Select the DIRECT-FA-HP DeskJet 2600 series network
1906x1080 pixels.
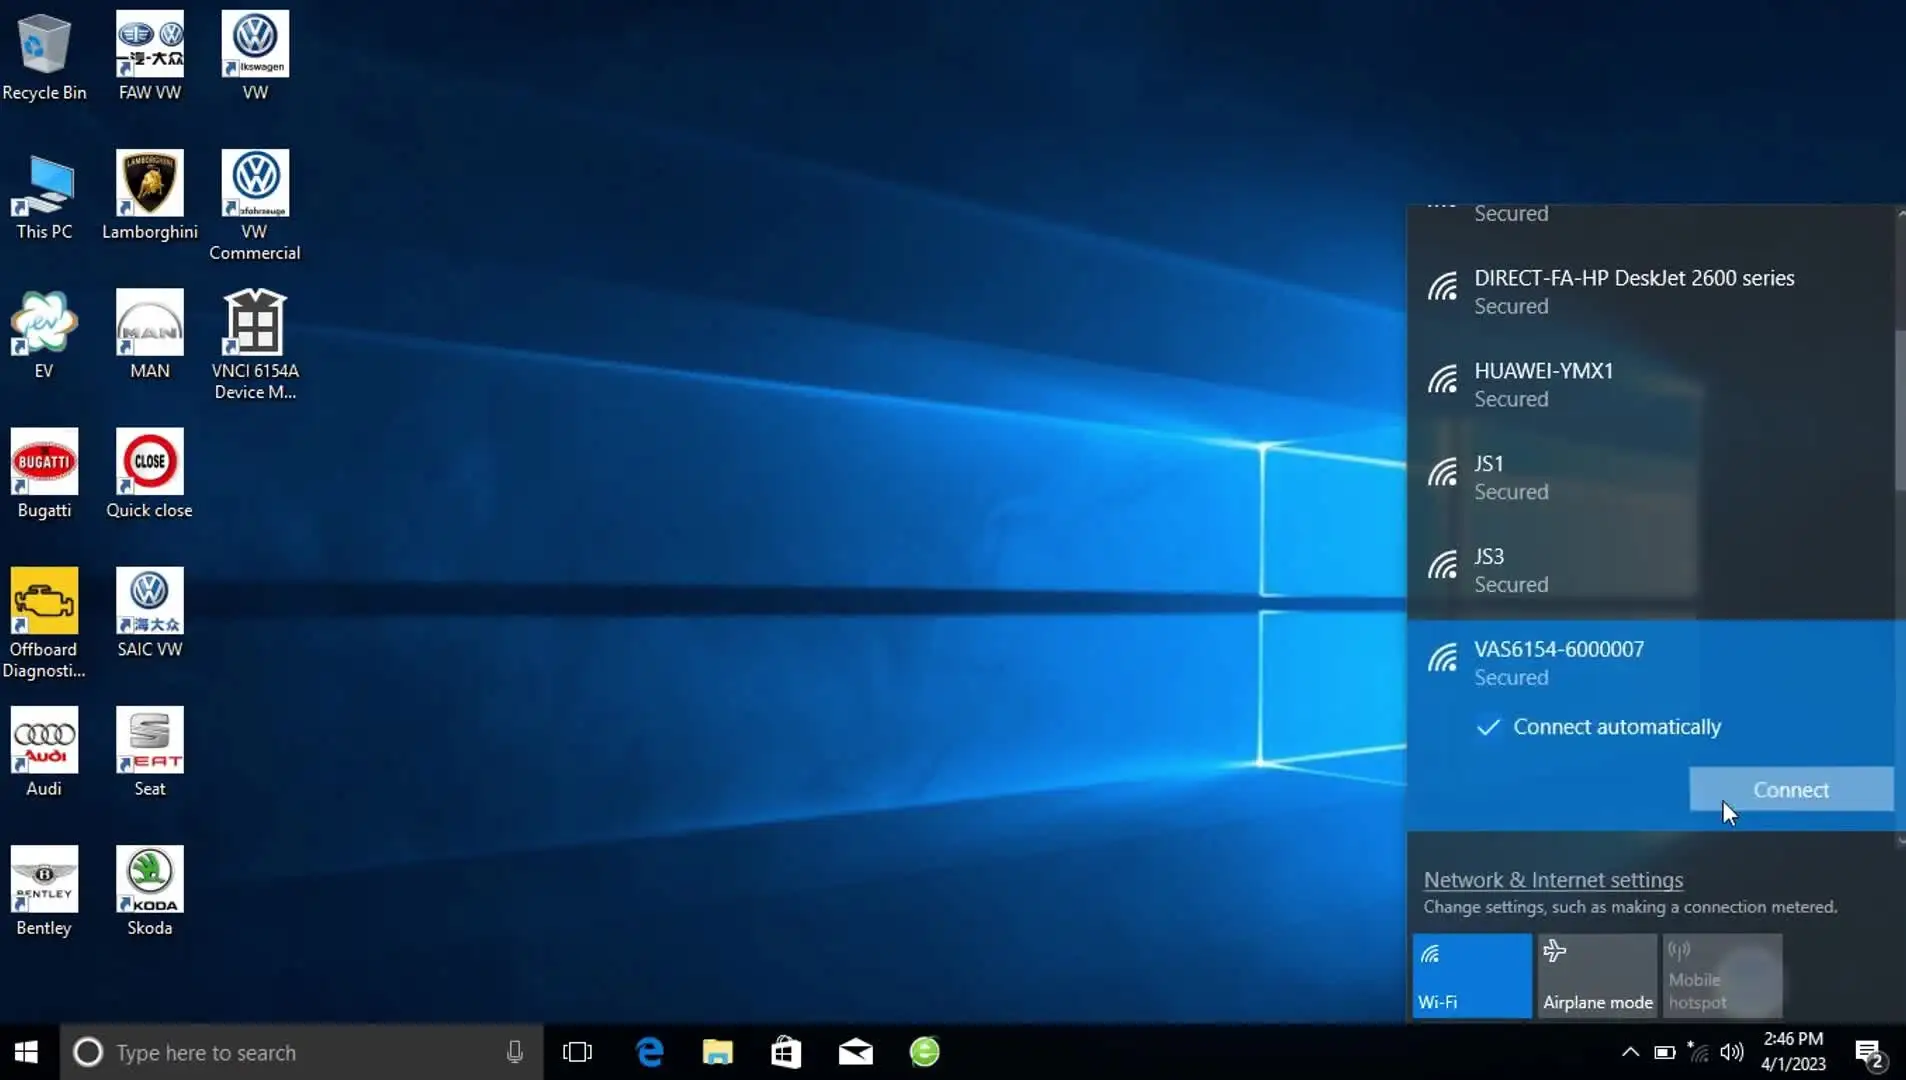[1650, 292]
